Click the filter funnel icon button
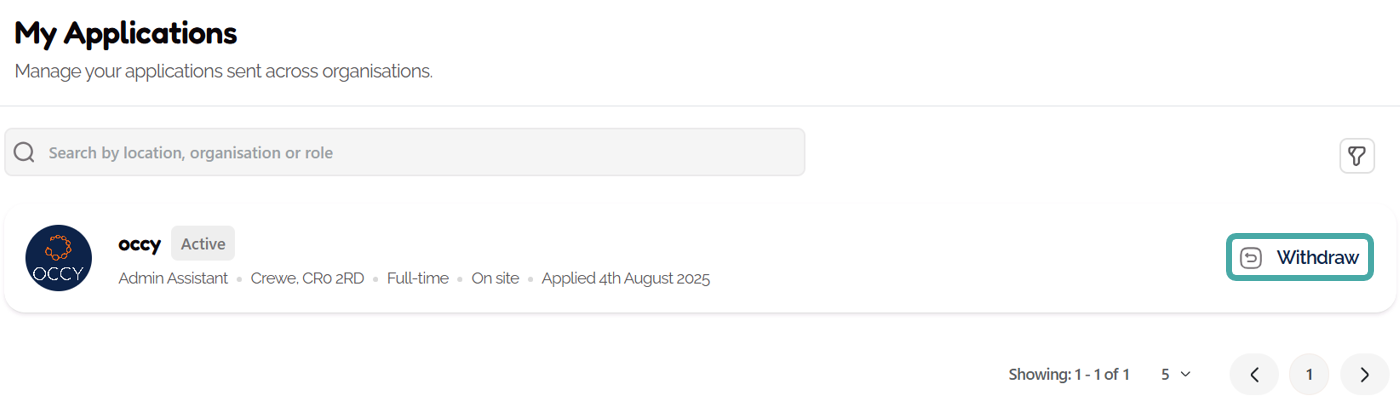 [1357, 156]
